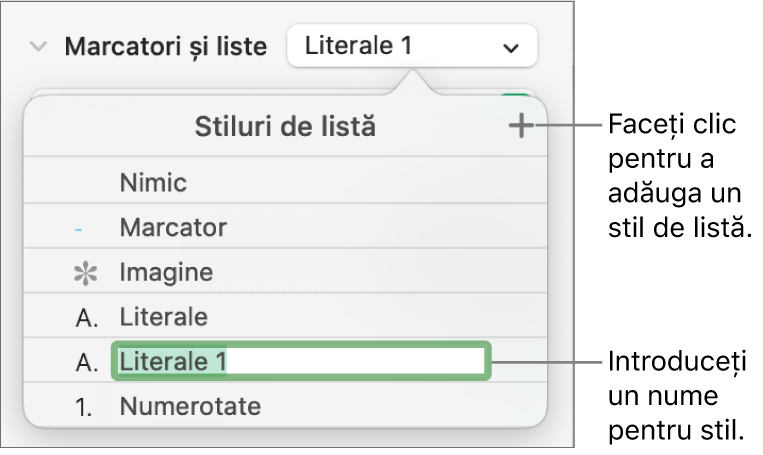Click the Marcatori și liste section label
763x455 pixels.
click(x=165, y=46)
